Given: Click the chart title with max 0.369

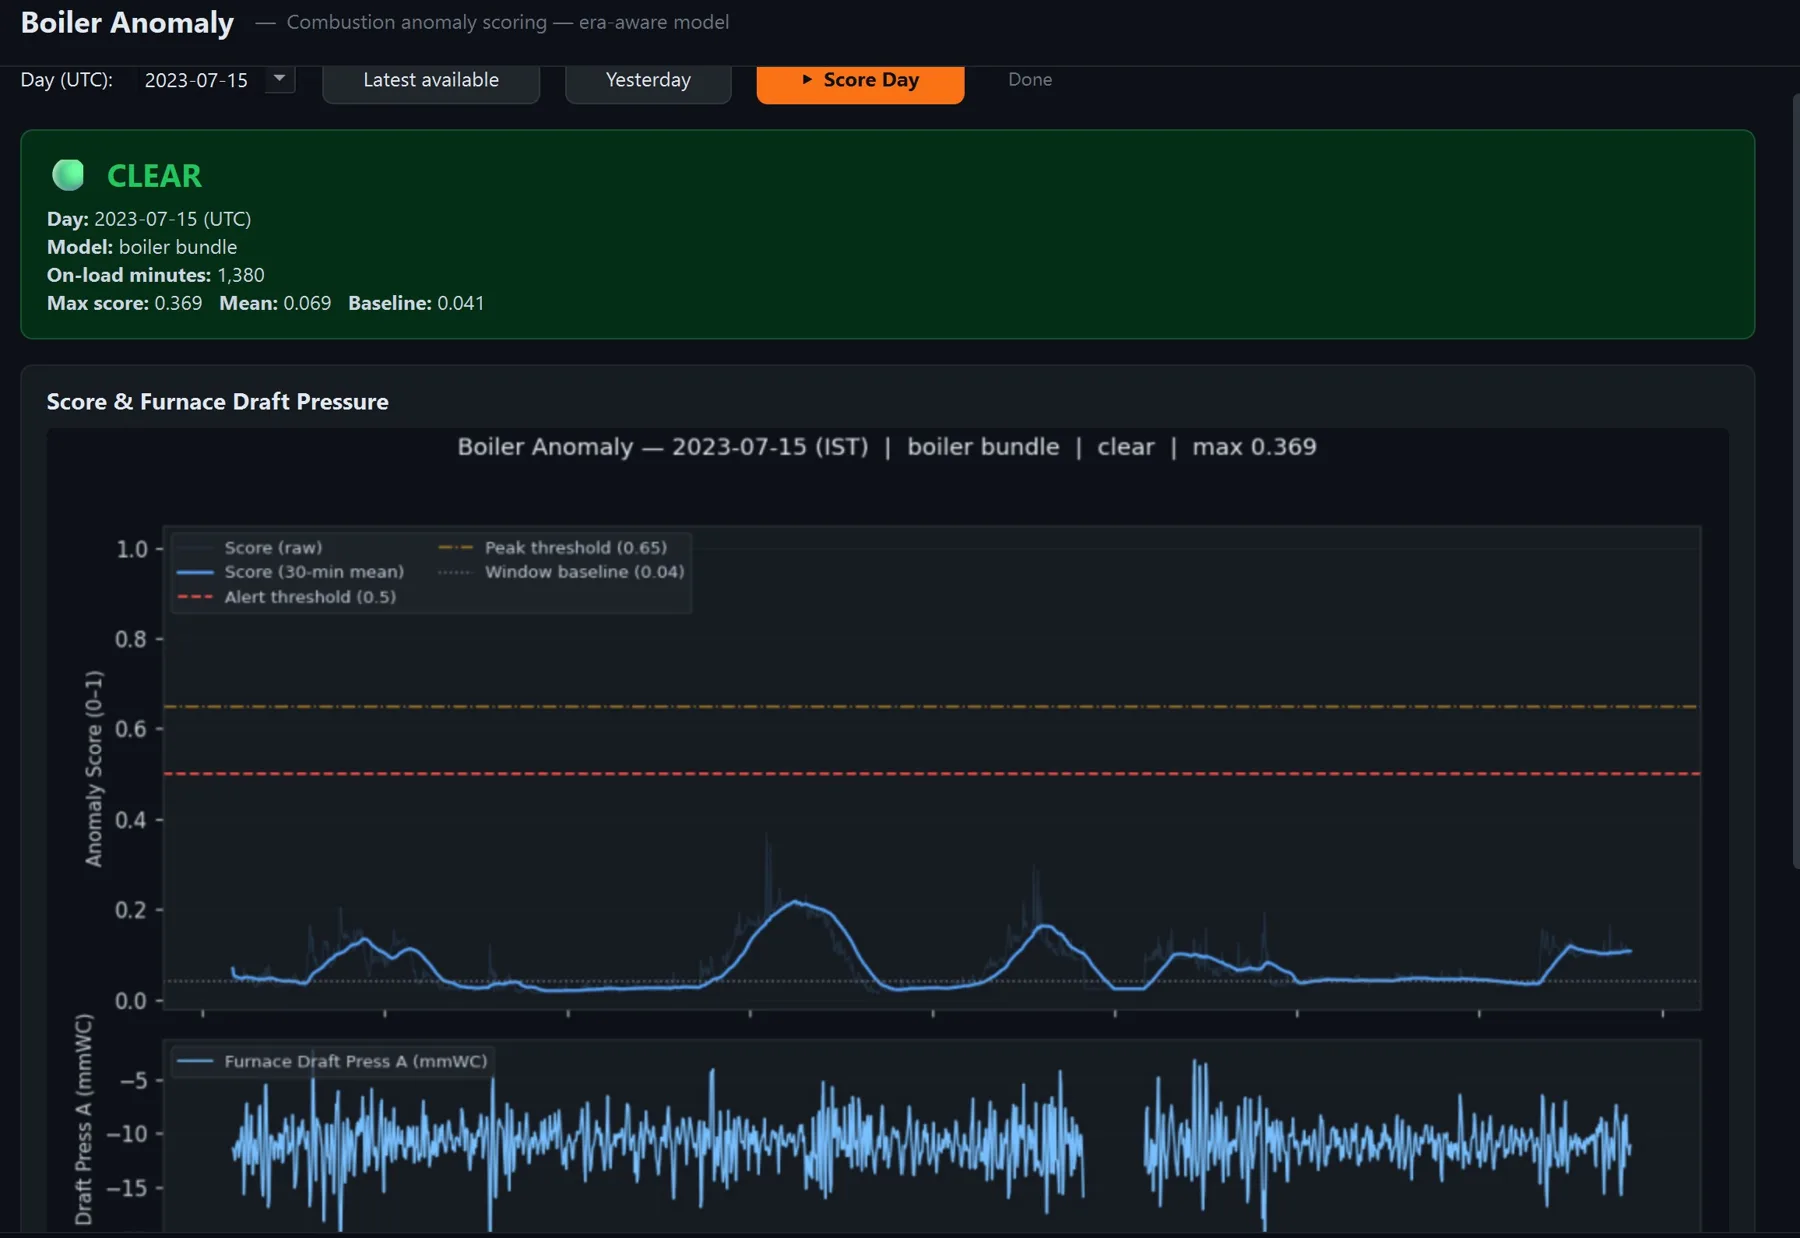Looking at the screenshot, I should (x=887, y=447).
